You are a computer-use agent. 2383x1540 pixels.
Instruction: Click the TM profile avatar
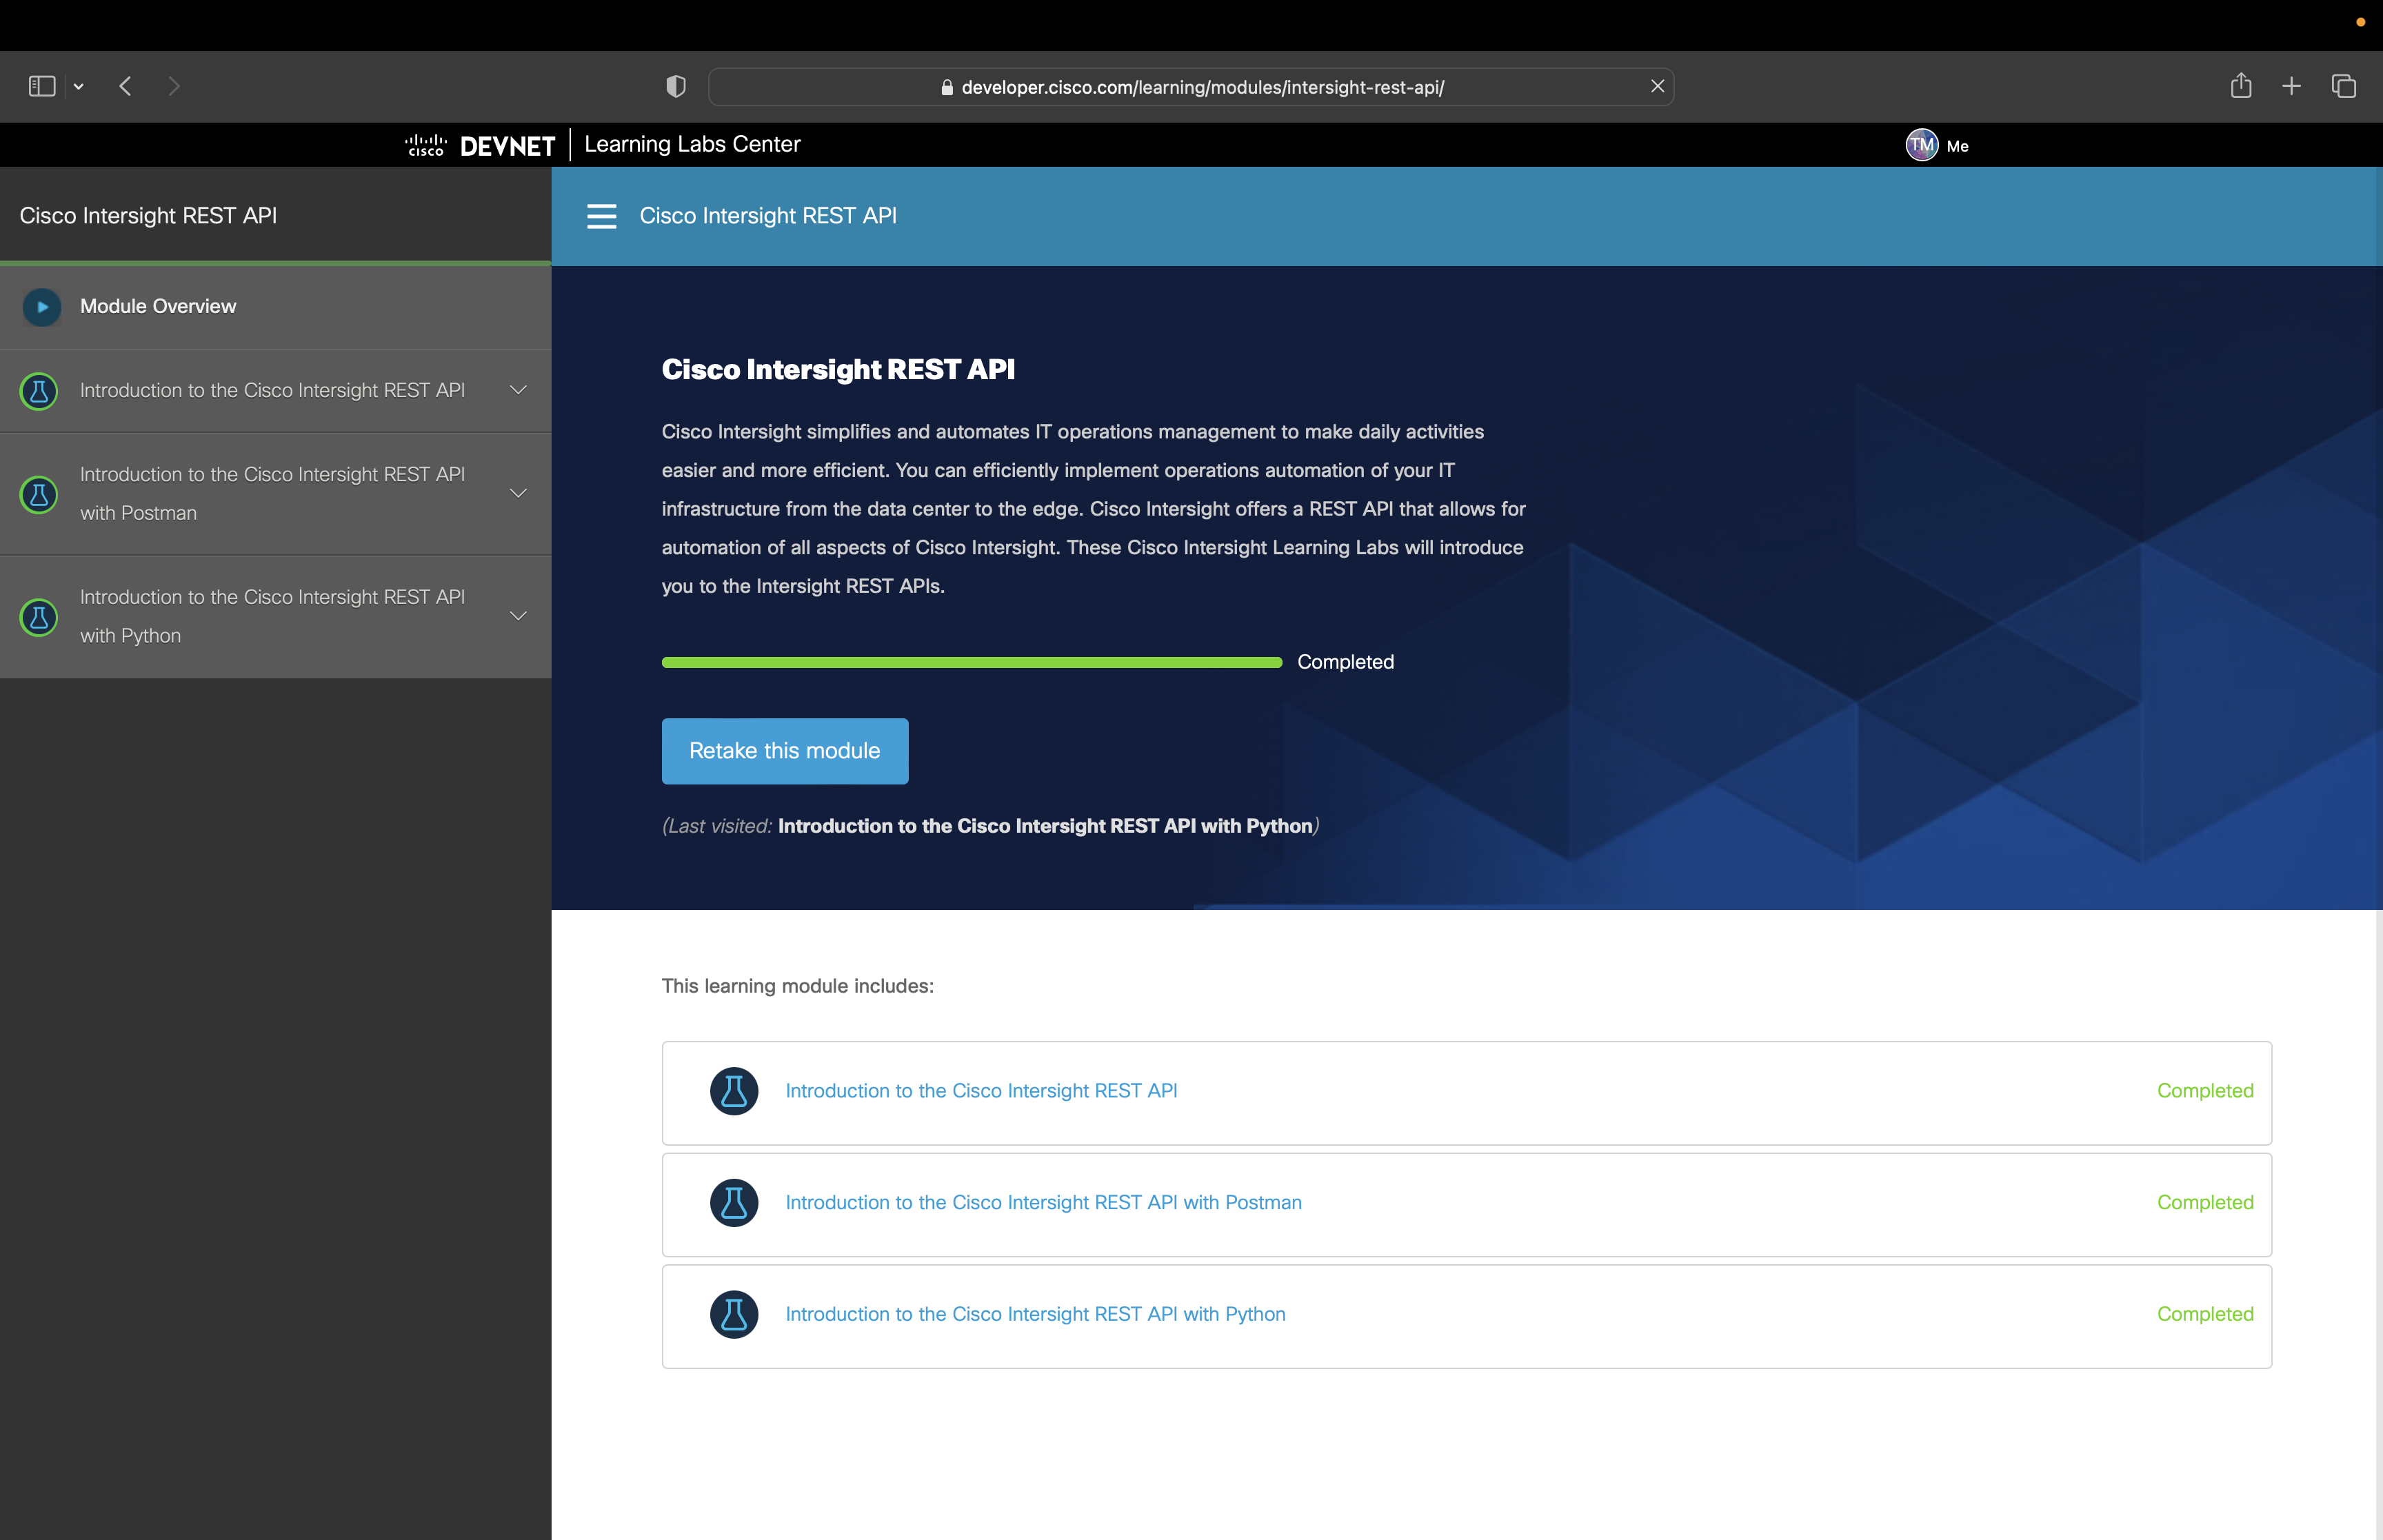click(x=1920, y=144)
